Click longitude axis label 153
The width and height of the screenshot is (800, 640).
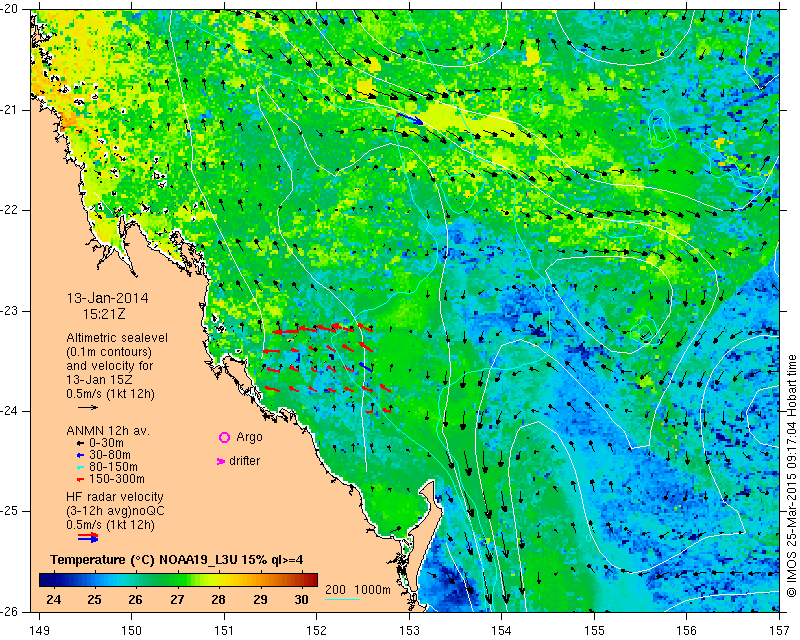click(x=410, y=631)
